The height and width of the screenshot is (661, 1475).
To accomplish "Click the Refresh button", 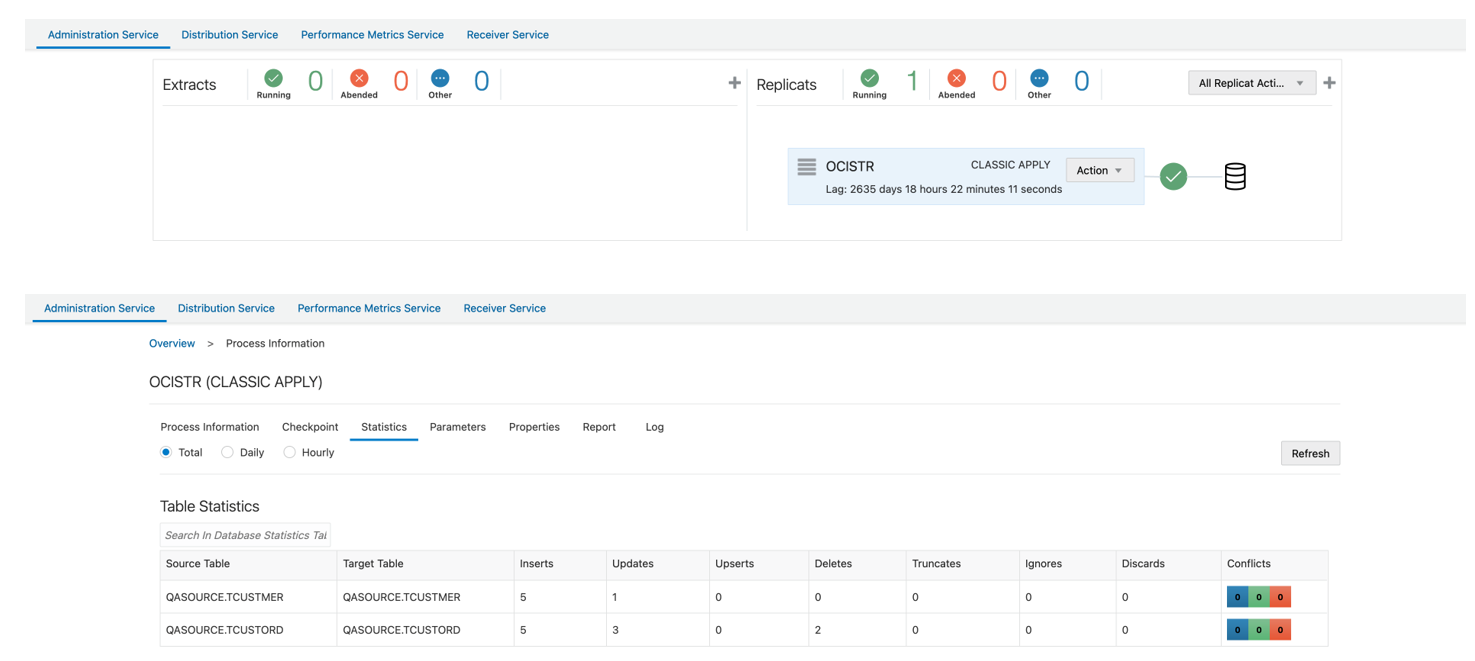I will (1310, 453).
